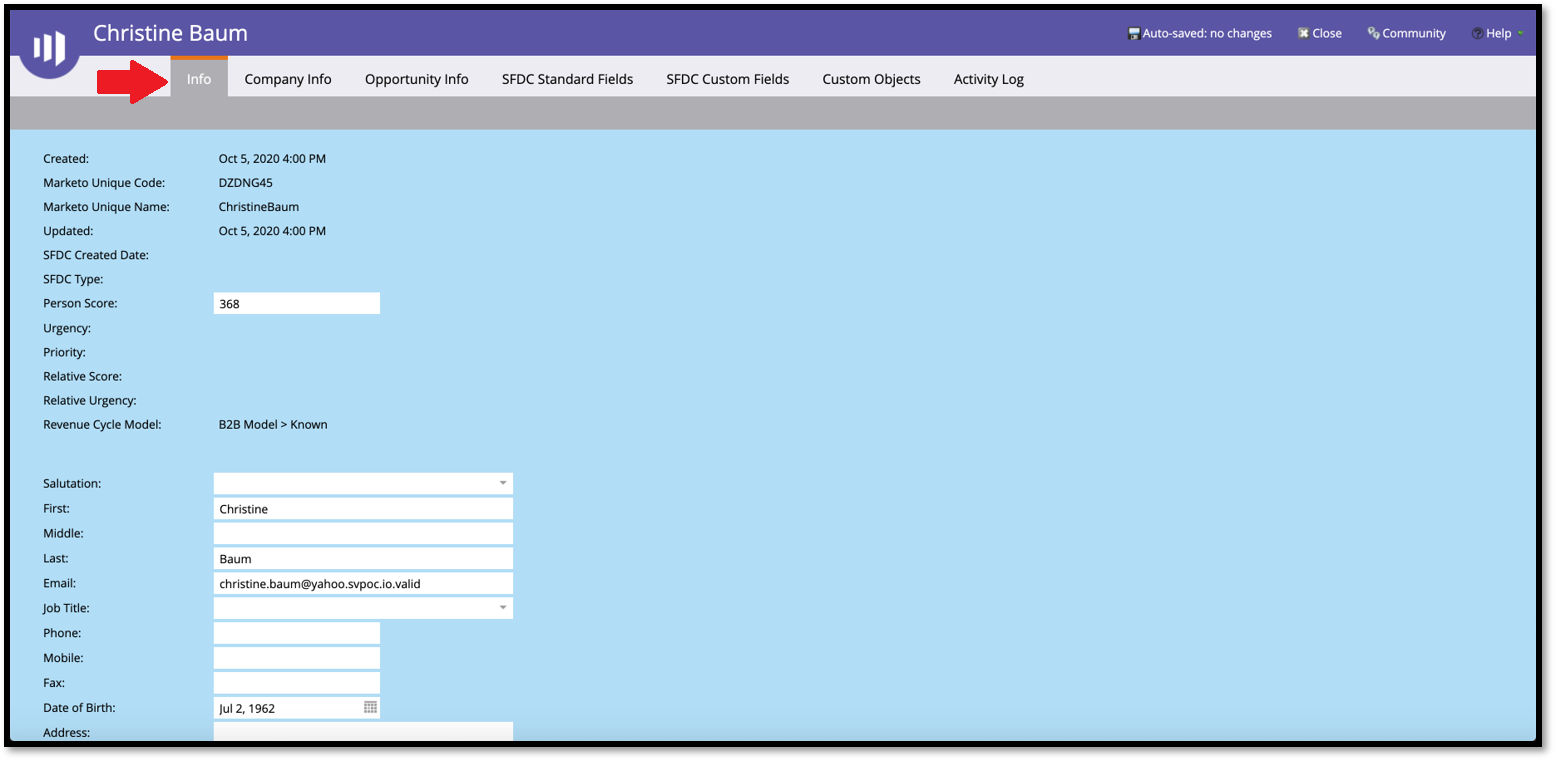This screenshot has width=1555, height=760.
Task: Click the Email input field
Action: [363, 583]
